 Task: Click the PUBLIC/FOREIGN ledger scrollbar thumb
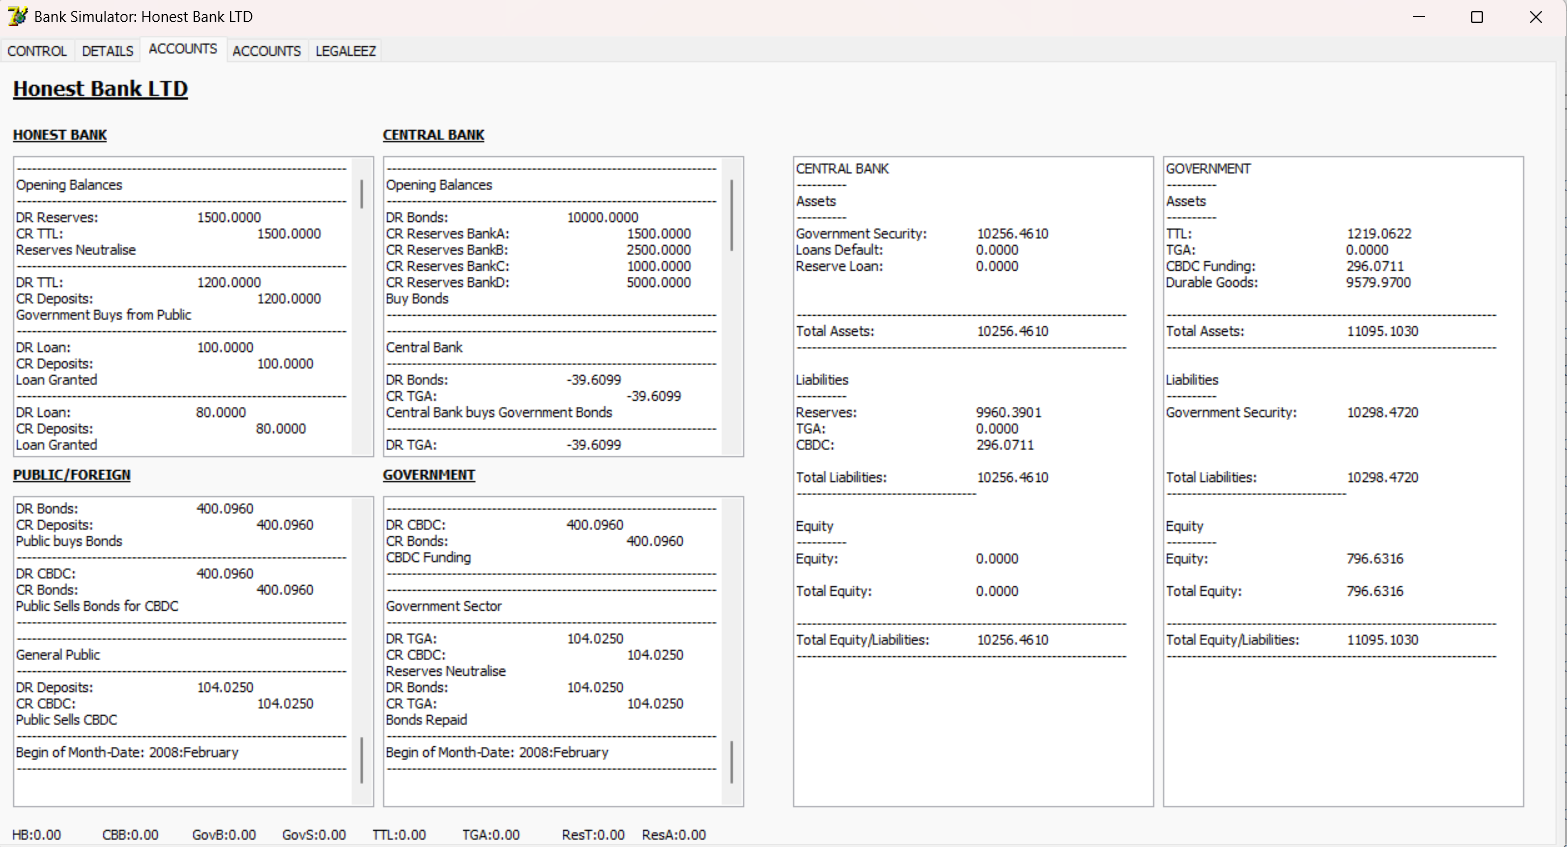coord(362,760)
